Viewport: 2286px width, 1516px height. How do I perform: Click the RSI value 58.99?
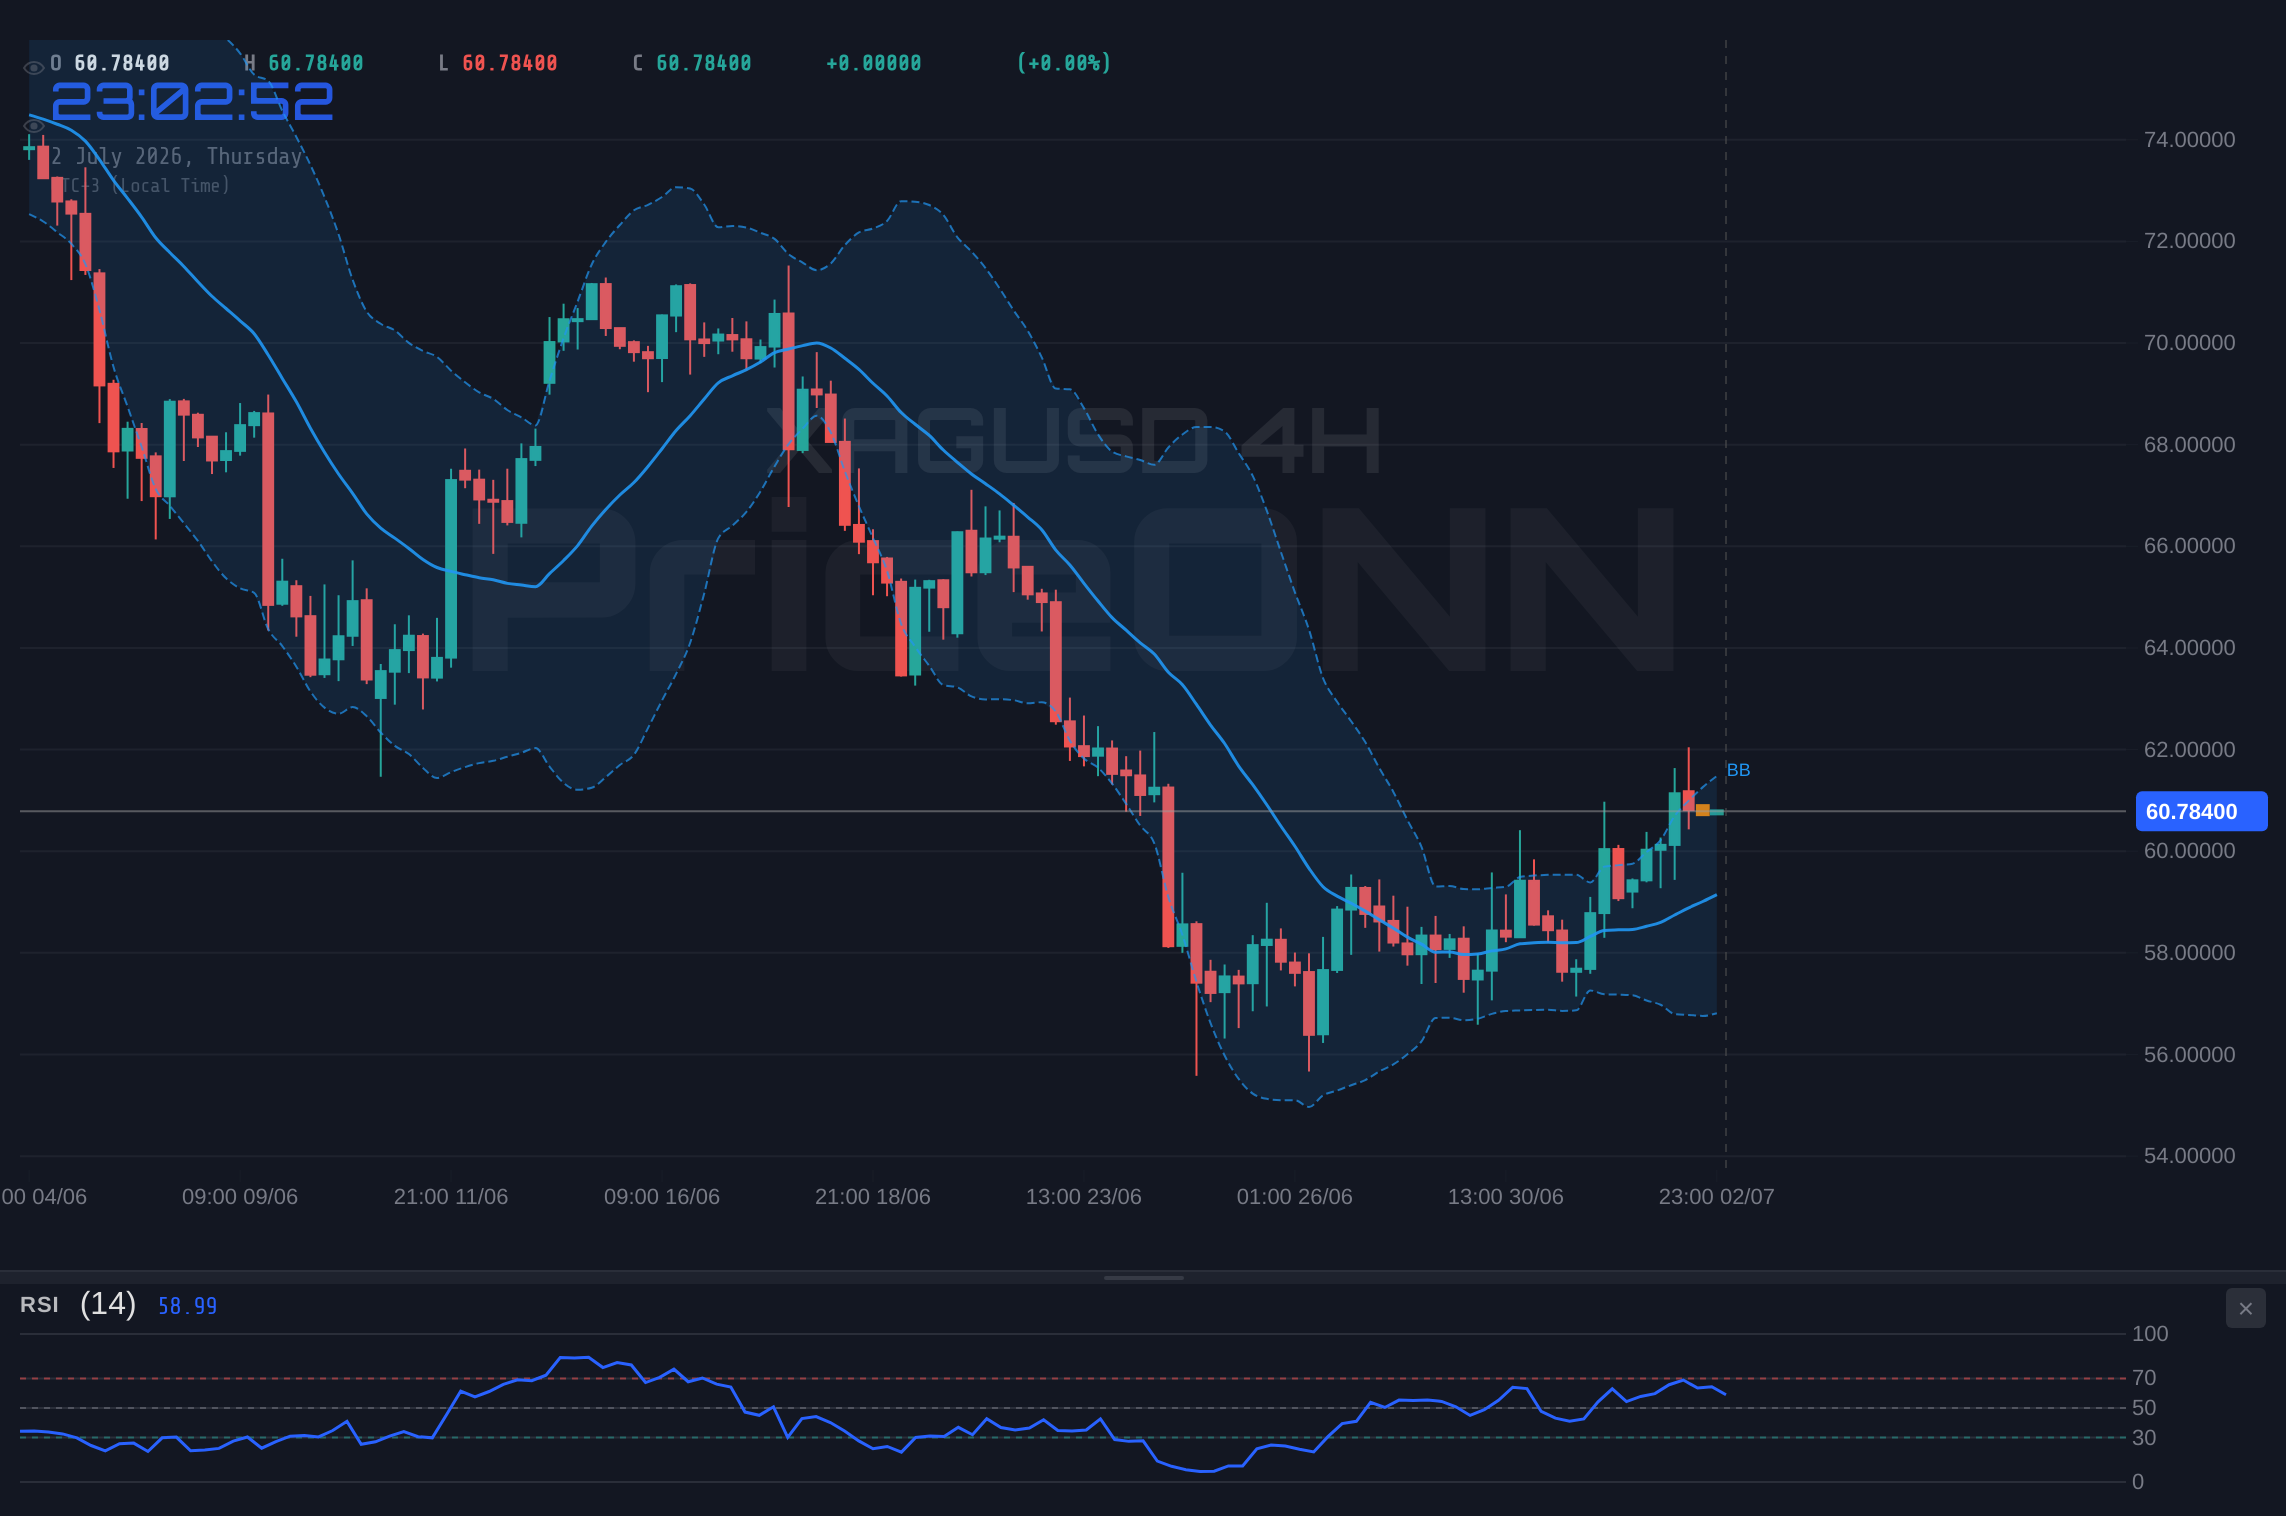pyautogui.click(x=187, y=1306)
